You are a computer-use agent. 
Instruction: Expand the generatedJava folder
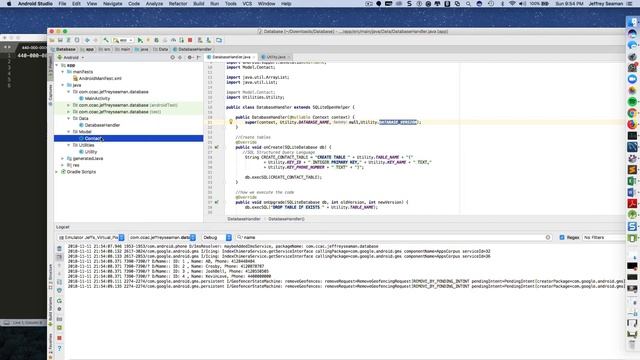coord(63,158)
